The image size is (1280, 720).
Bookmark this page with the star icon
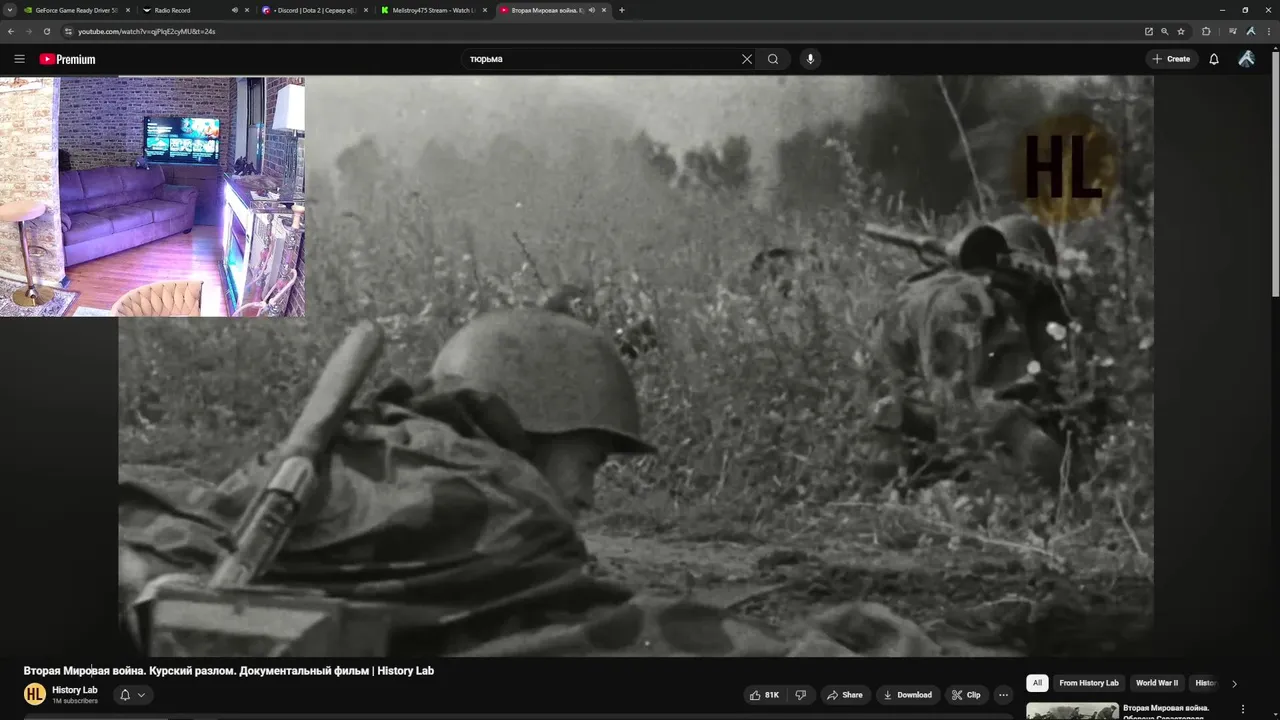(x=1181, y=31)
